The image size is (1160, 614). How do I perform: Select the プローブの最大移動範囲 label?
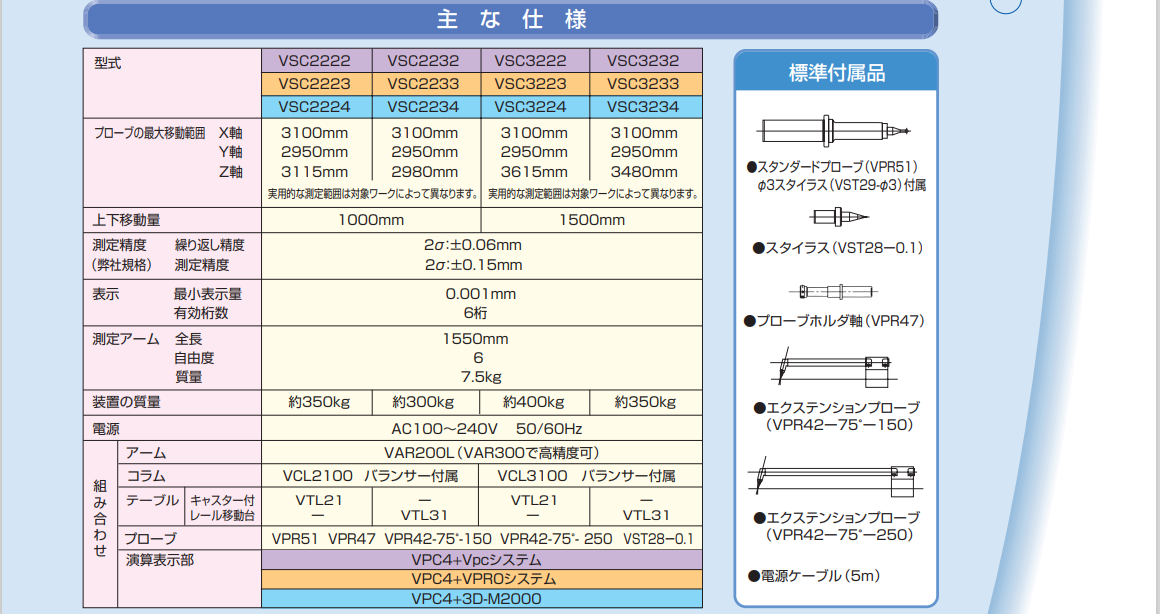[149, 133]
